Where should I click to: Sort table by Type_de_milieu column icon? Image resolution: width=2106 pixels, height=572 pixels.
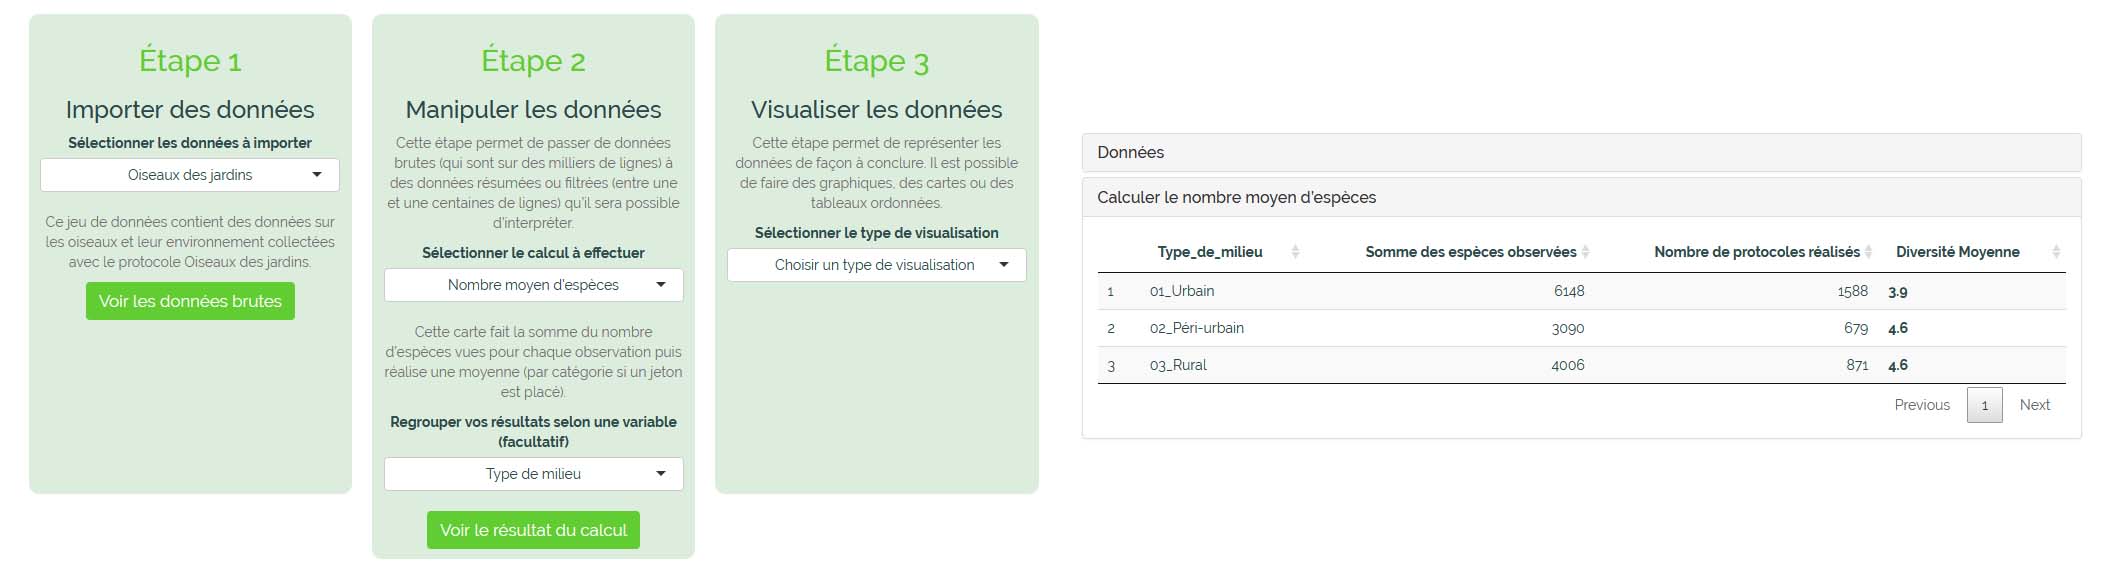coord(1295,252)
